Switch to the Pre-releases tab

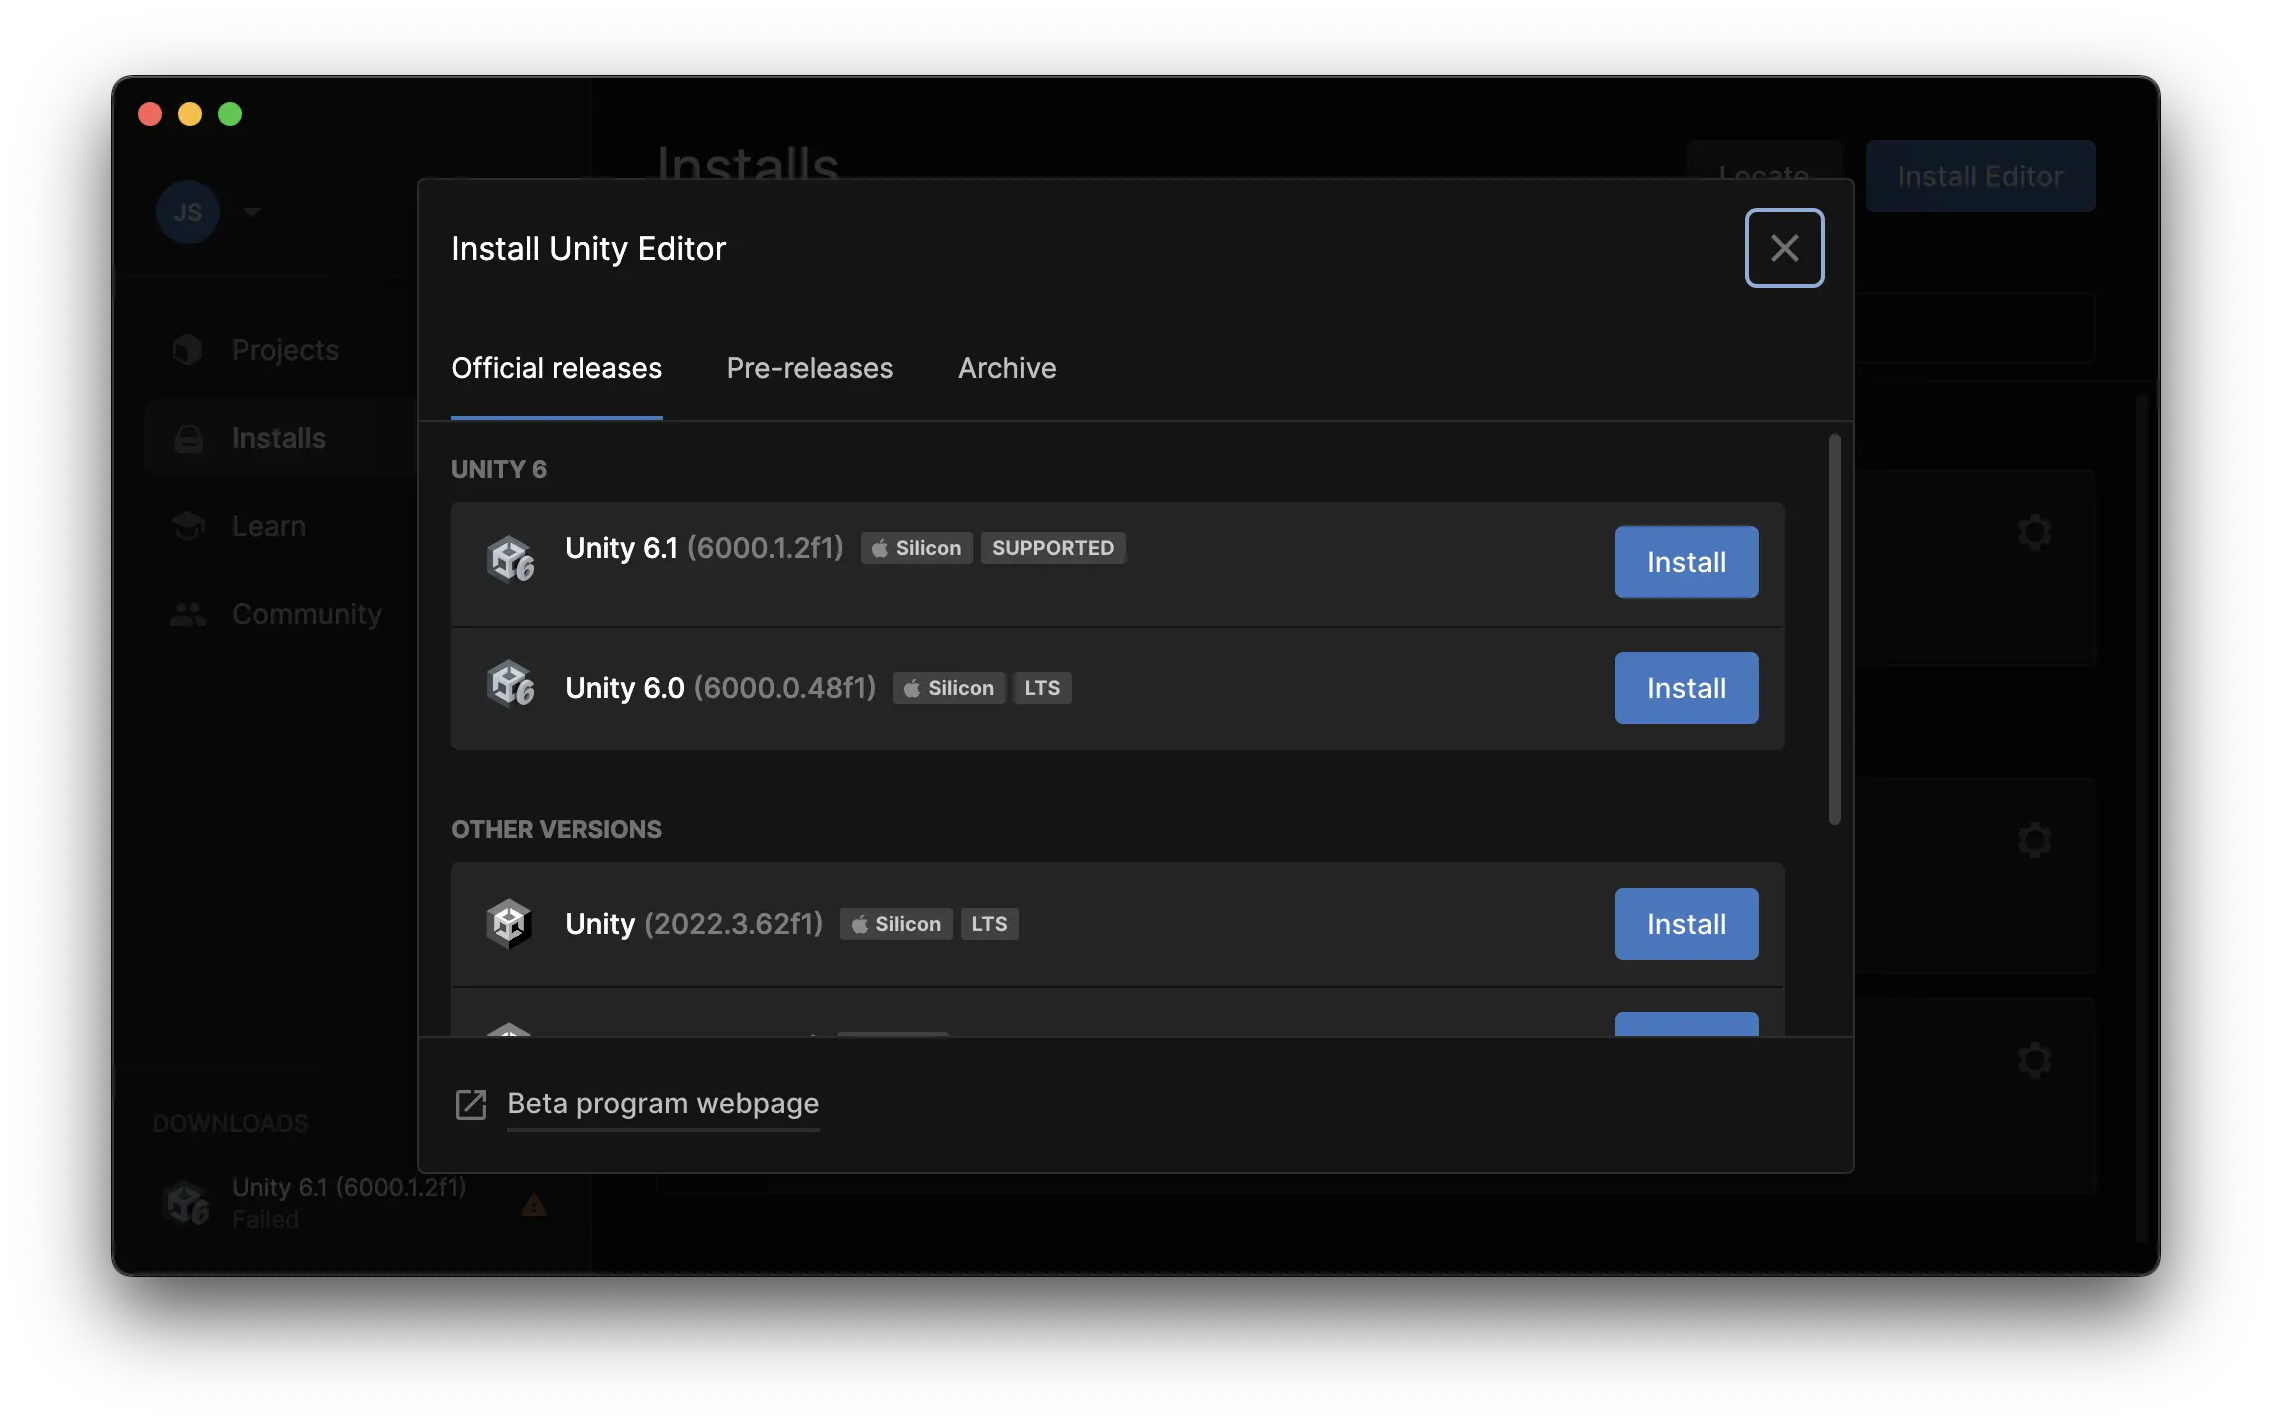809,368
